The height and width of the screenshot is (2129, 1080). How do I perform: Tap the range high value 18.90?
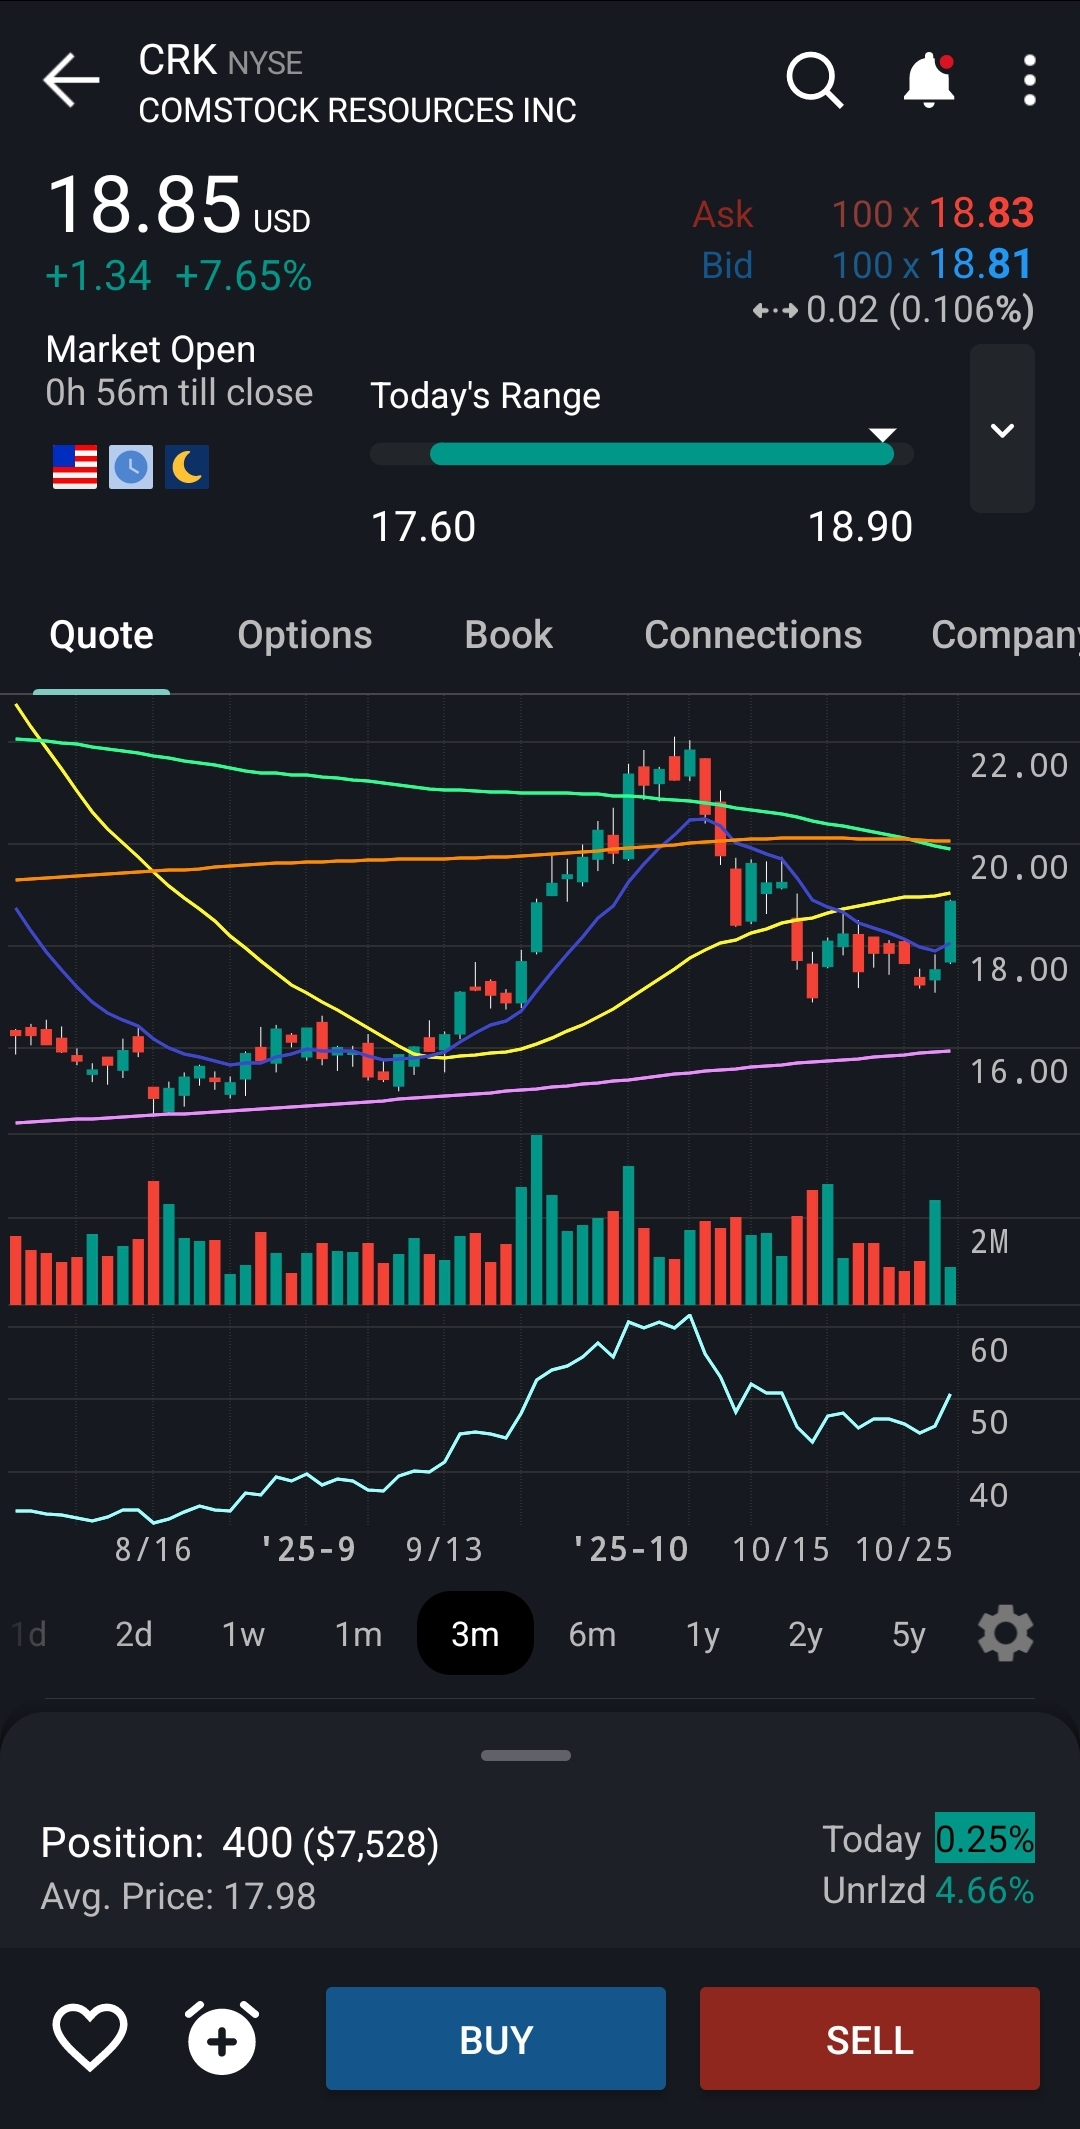860,527
